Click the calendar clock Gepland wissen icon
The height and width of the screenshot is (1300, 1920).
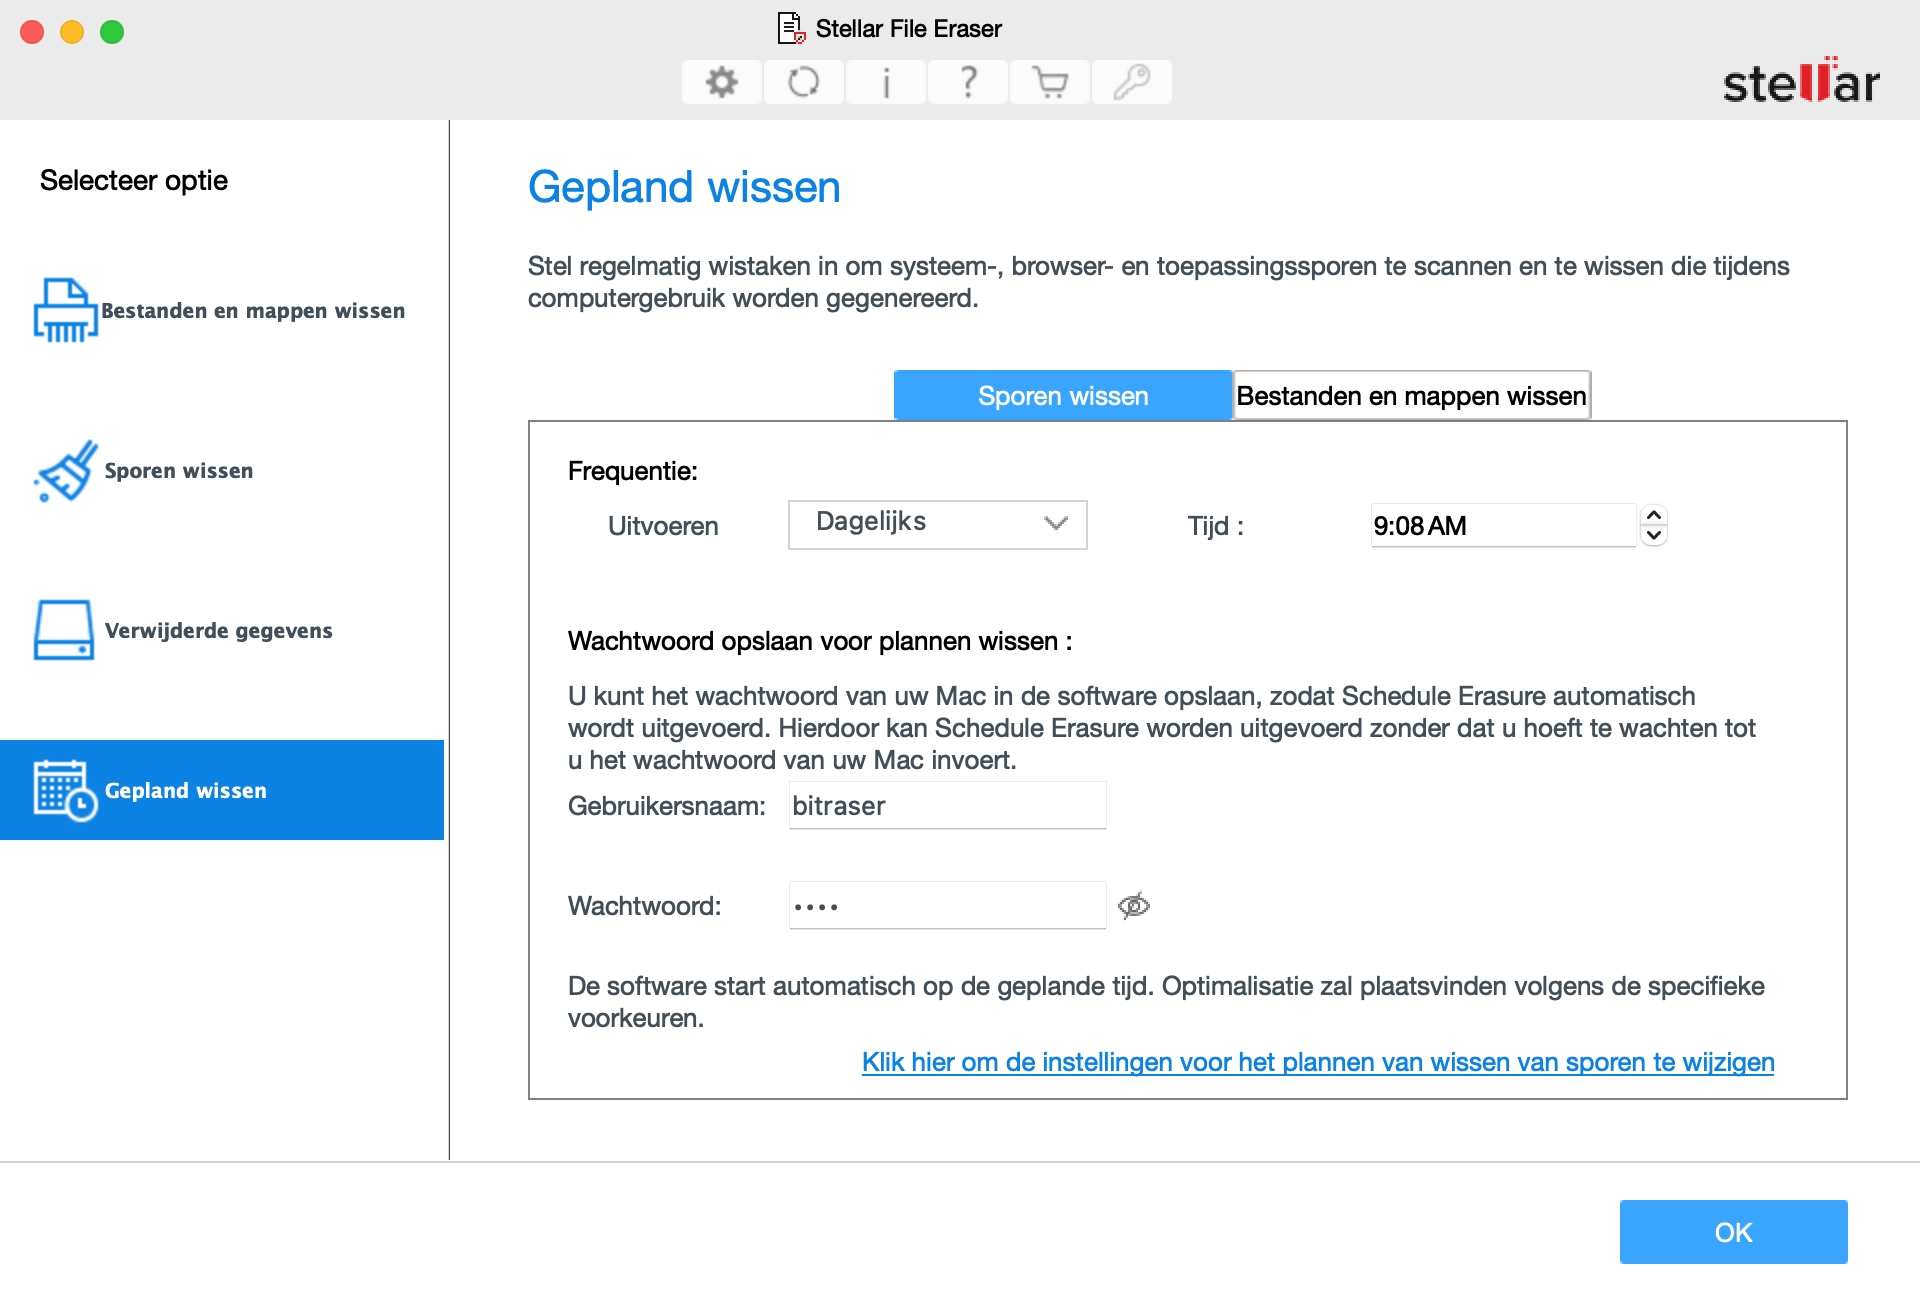pos(65,790)
